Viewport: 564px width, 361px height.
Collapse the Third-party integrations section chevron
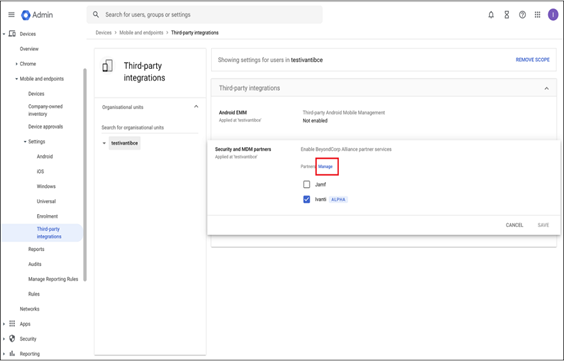[x=546, y=88]
